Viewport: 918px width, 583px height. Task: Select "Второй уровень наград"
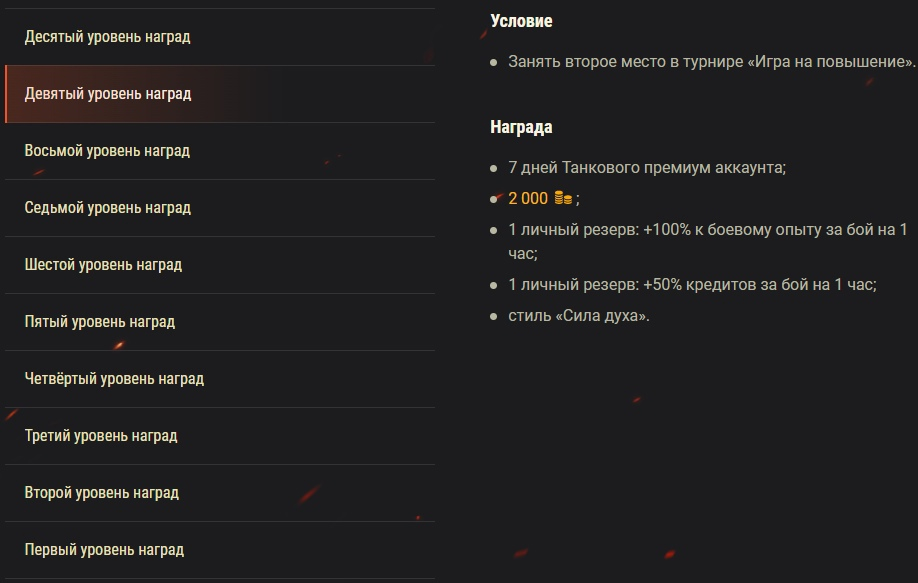(102, 493)
